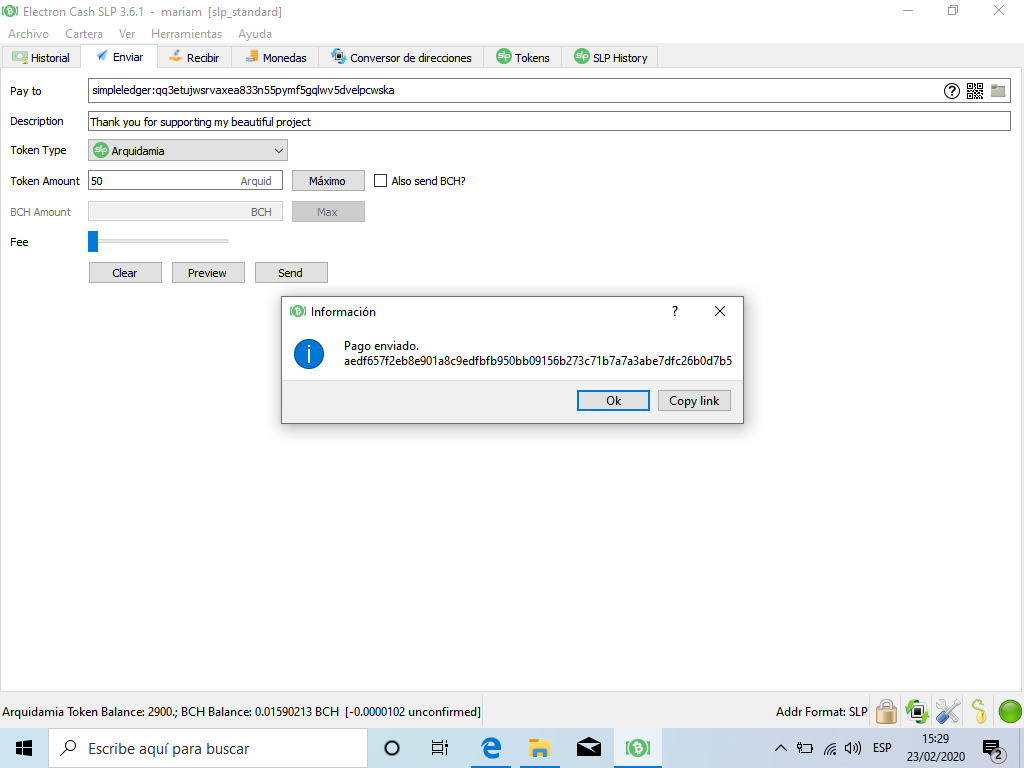
Task: Click the Description text field
Action: (x=549, y=121)
